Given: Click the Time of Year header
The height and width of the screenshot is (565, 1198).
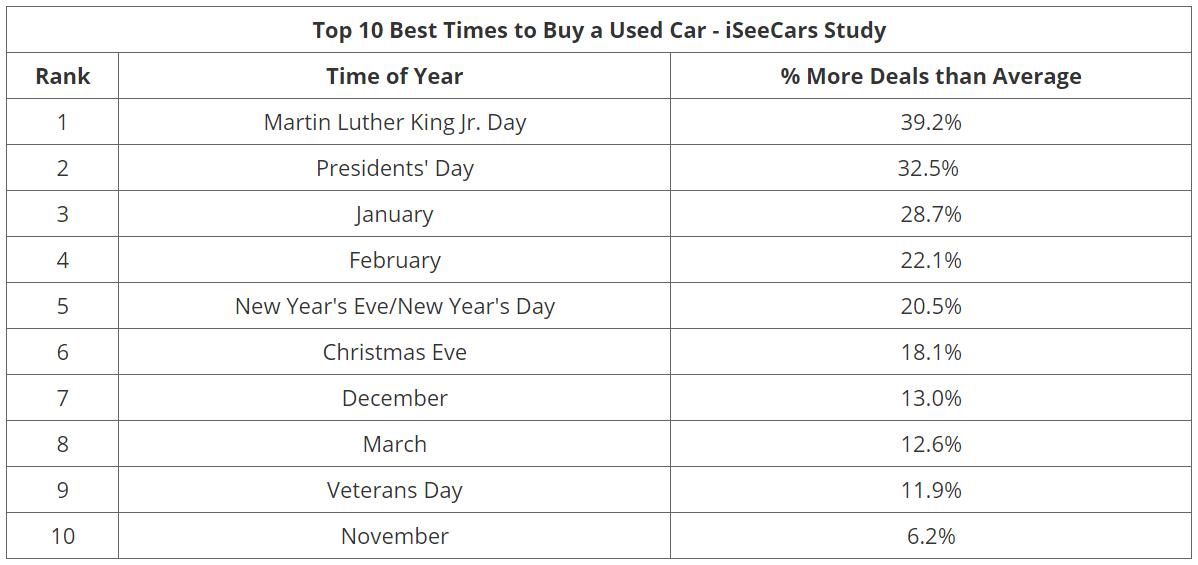Looking at the screenshot, I should coord(394,76).
